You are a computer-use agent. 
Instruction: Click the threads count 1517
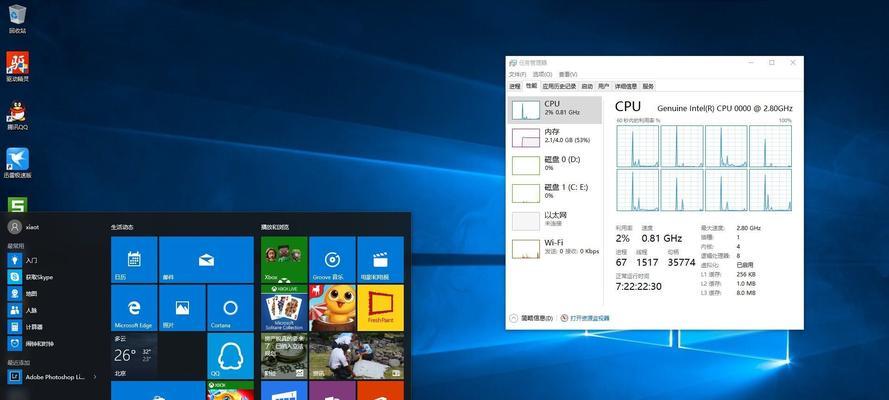647,262
